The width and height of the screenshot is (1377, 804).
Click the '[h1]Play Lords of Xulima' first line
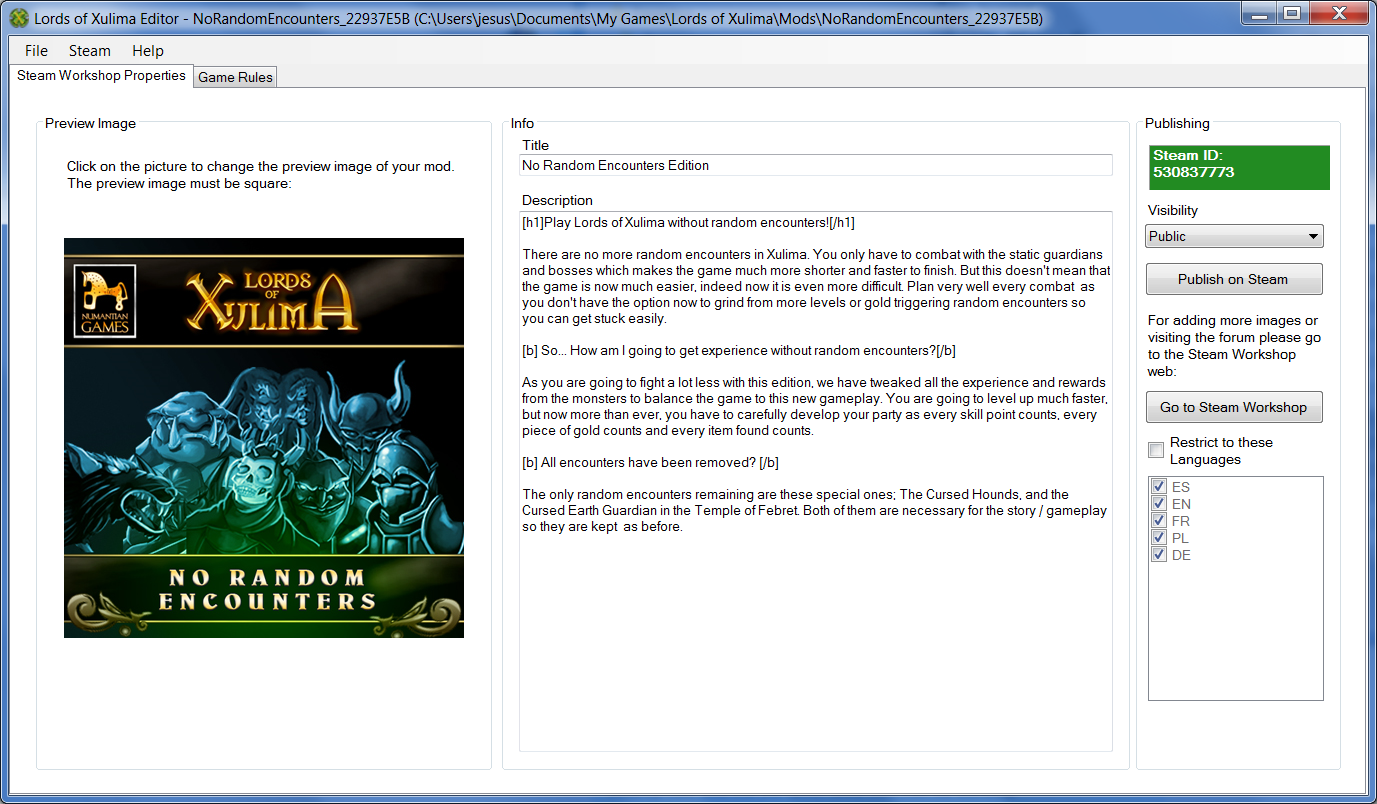tap(688, 223)
